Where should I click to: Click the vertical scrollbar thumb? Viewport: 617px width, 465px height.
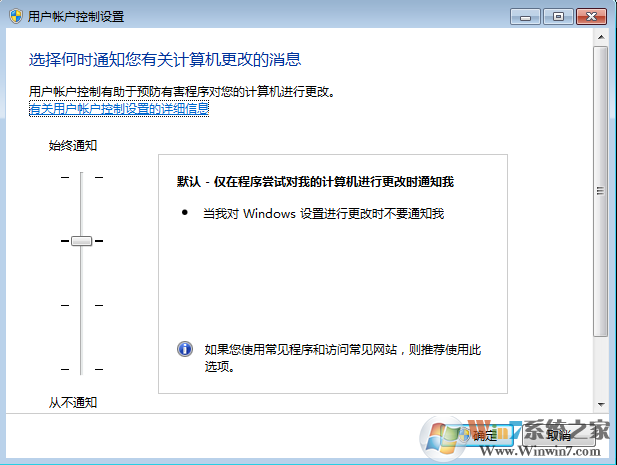[600, 190]
